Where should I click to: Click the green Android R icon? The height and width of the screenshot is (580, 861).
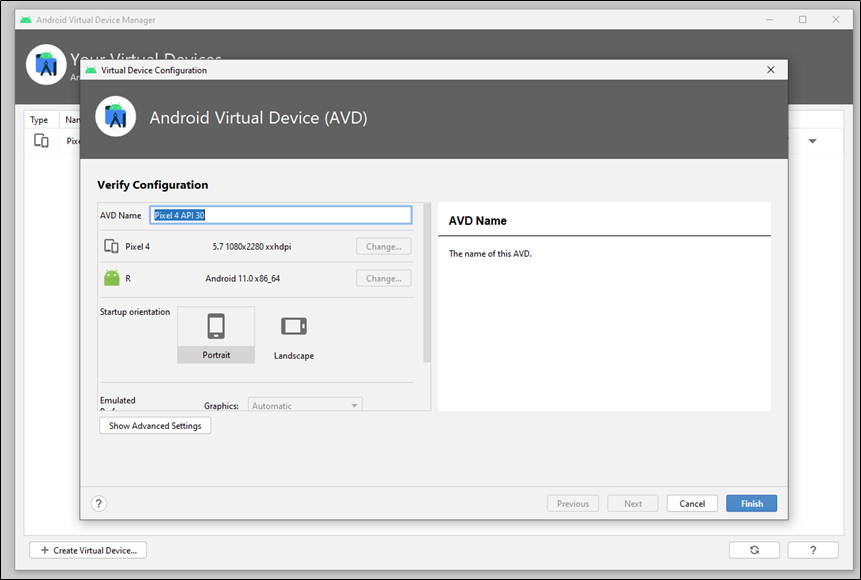(x=111, y=278)
